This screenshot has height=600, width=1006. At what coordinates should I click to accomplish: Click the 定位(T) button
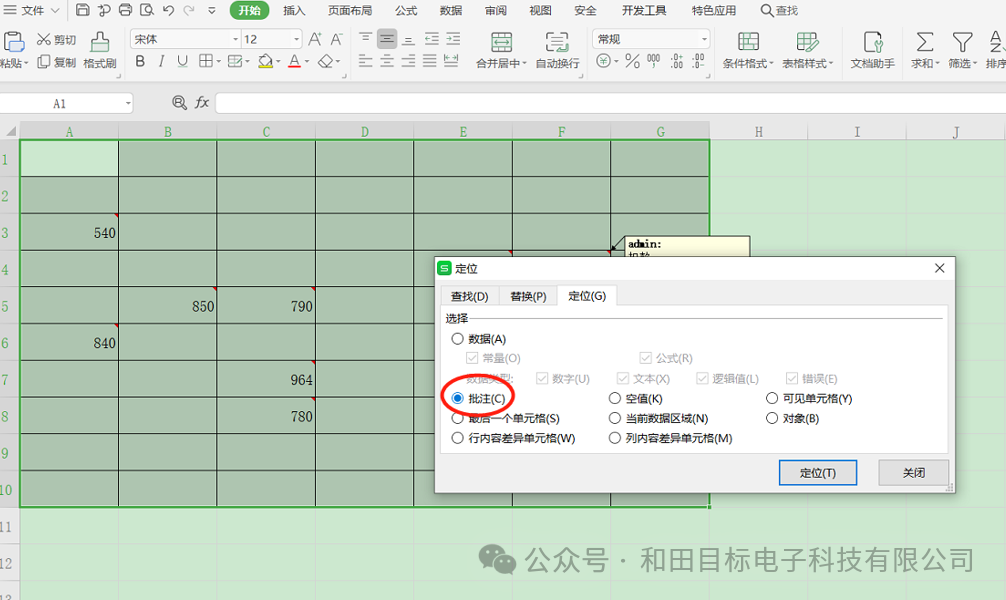(x=818, y=473)
